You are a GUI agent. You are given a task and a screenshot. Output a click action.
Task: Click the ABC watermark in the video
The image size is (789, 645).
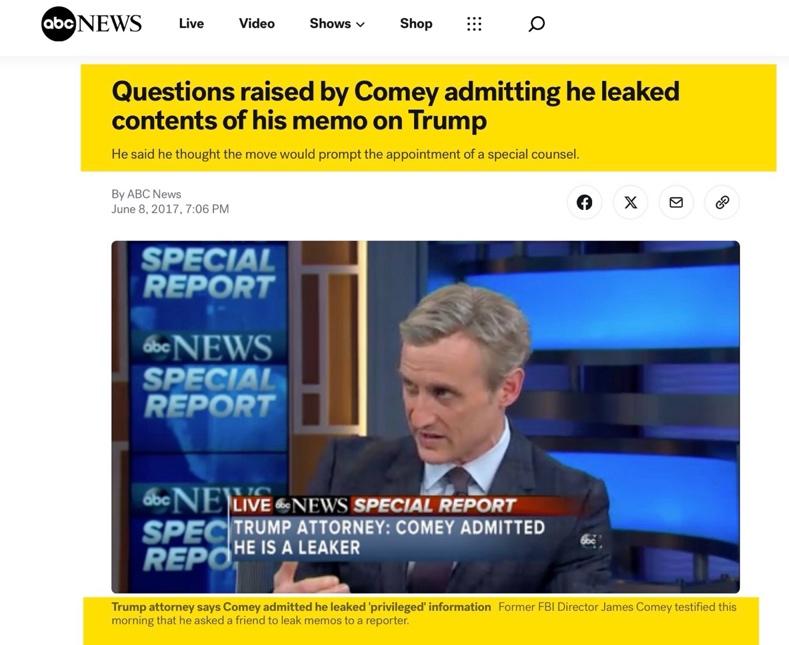(591, 540)
